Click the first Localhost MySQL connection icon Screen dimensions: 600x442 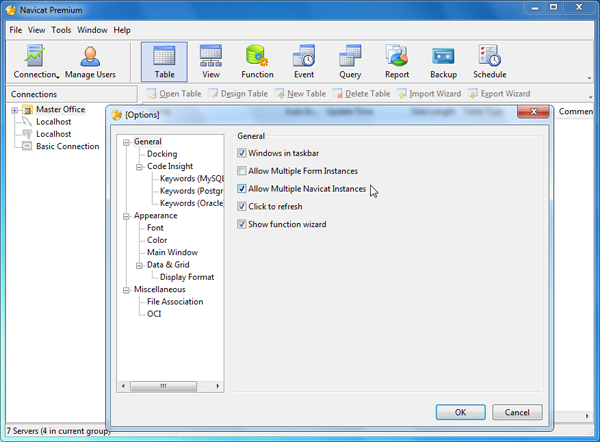(27, 122)
